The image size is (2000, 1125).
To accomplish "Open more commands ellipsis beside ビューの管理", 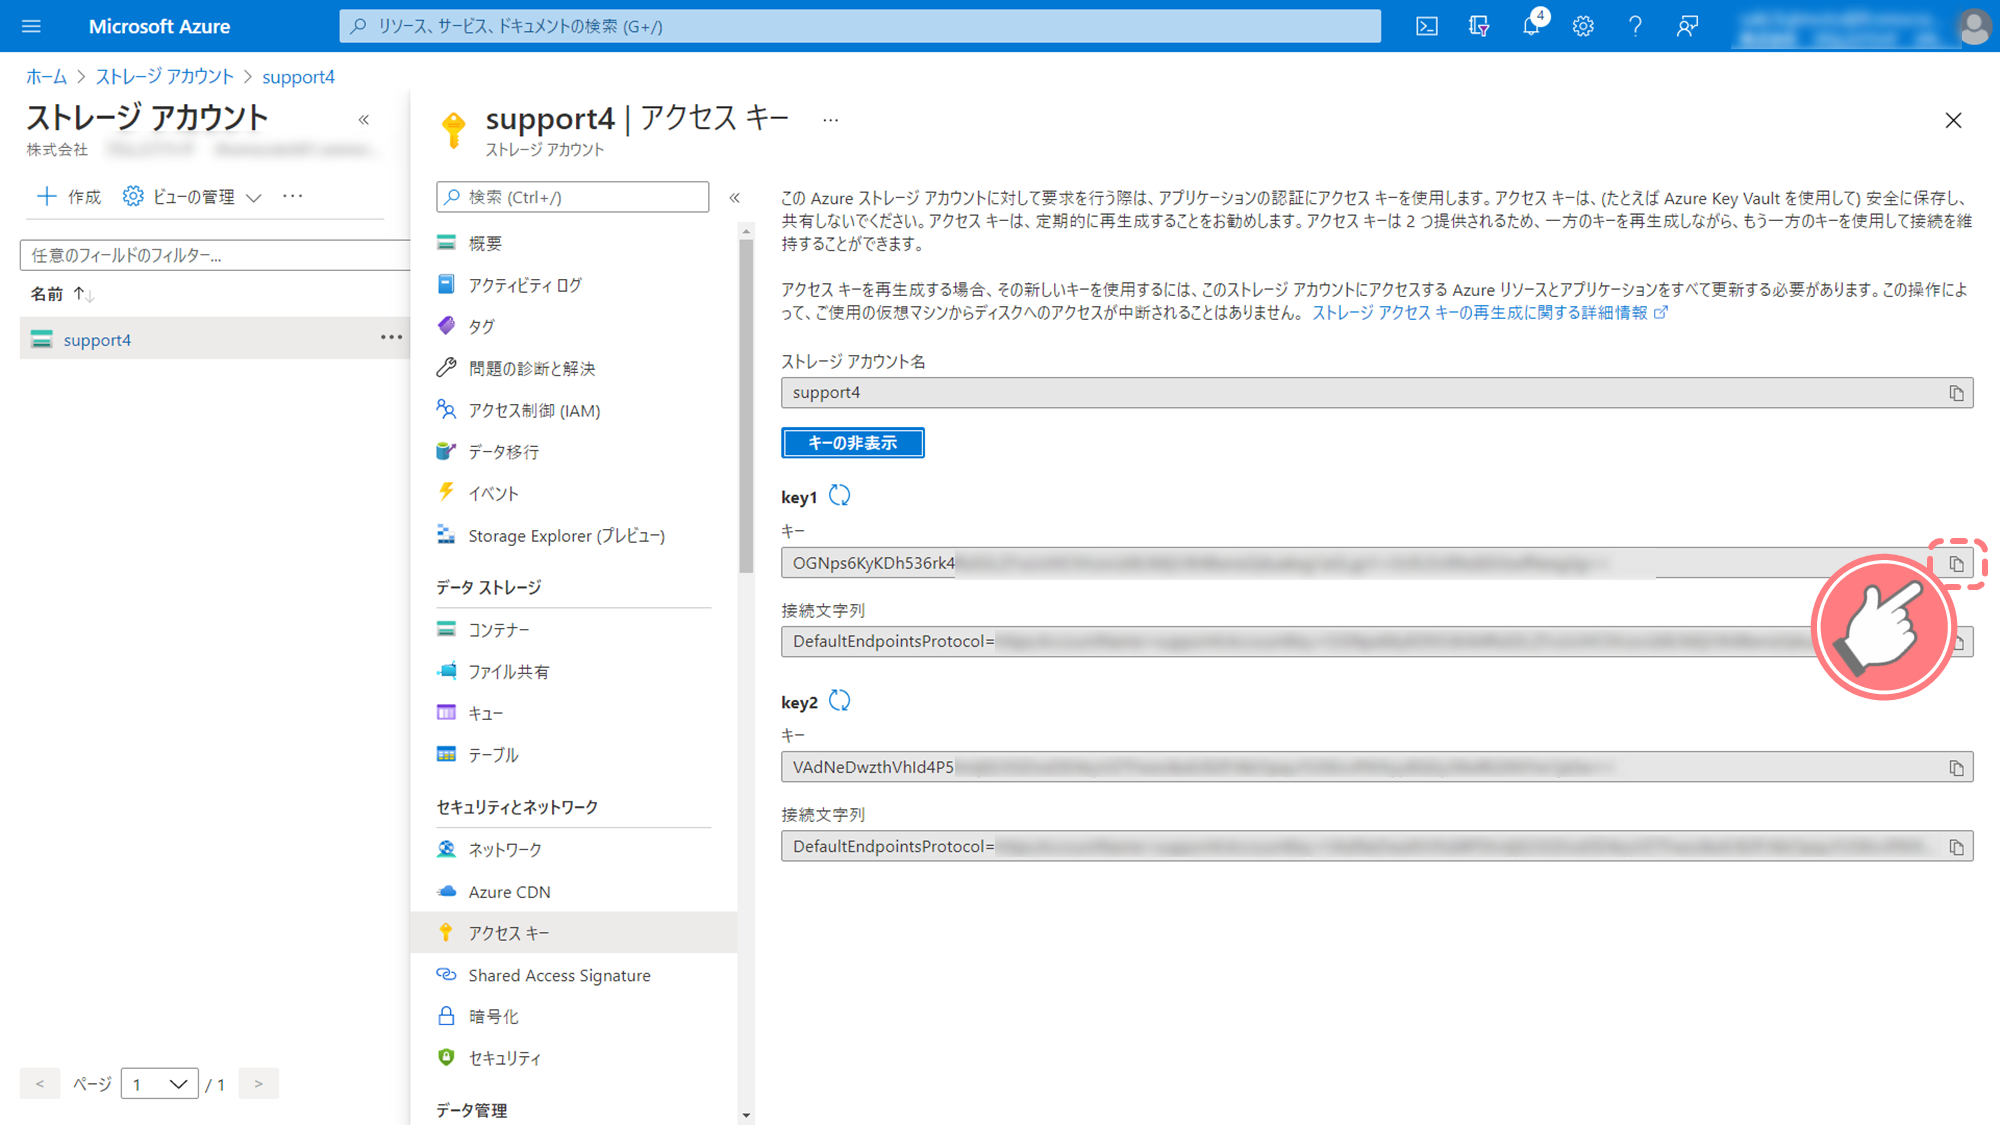I will coord(292,196).
